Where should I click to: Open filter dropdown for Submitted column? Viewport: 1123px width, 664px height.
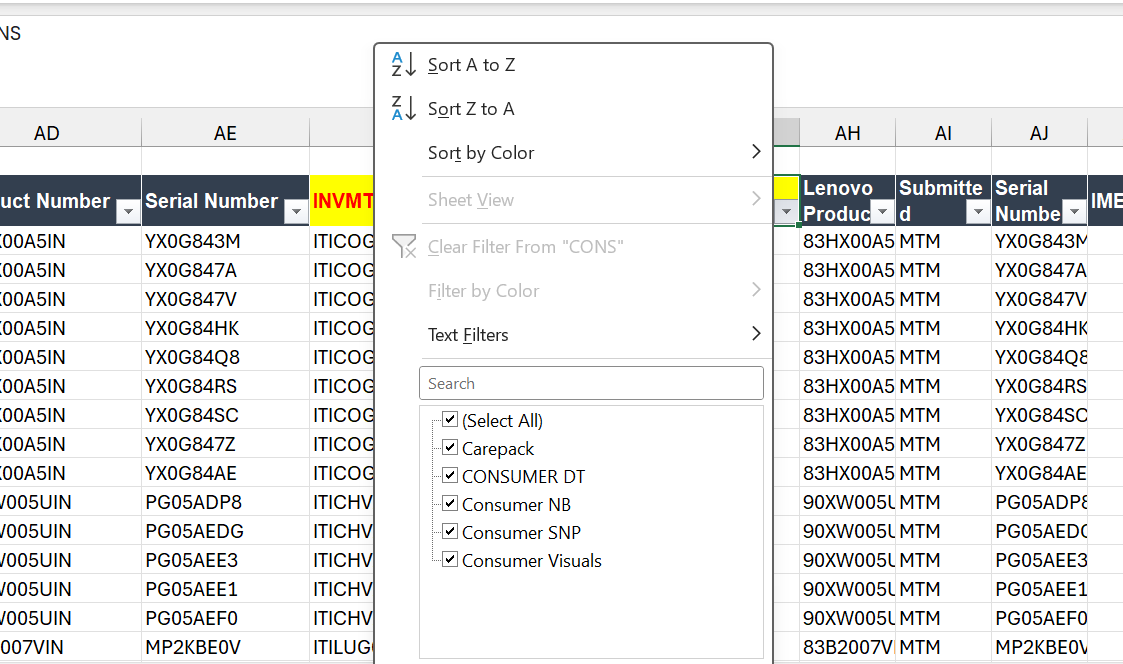(977, 212)
